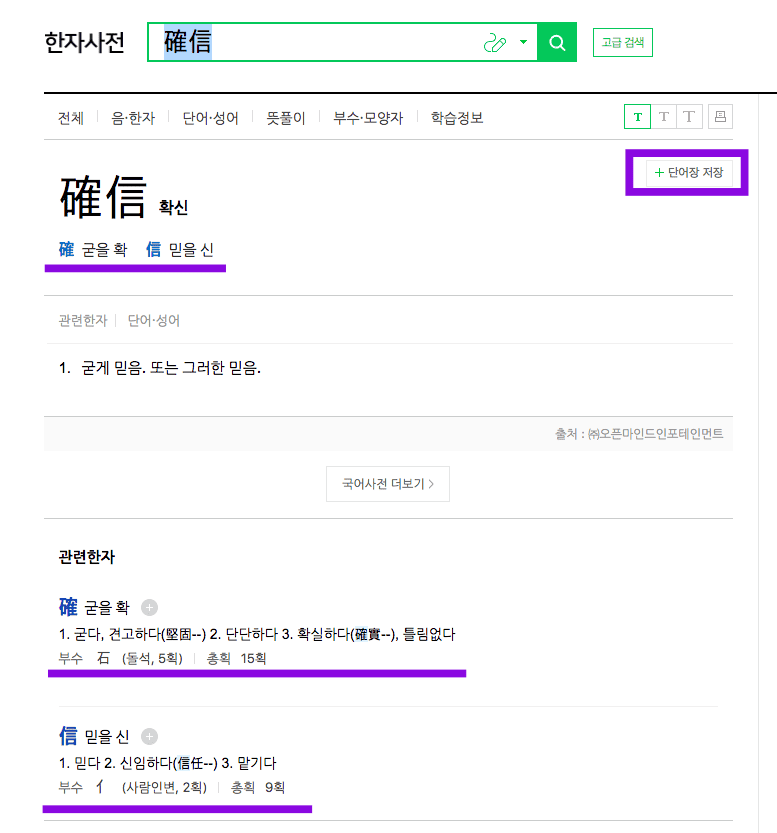The image size is (777, 833).
Task: Click the 고급 검색 button
Action: pyautogui.click(x=622, y=42)
